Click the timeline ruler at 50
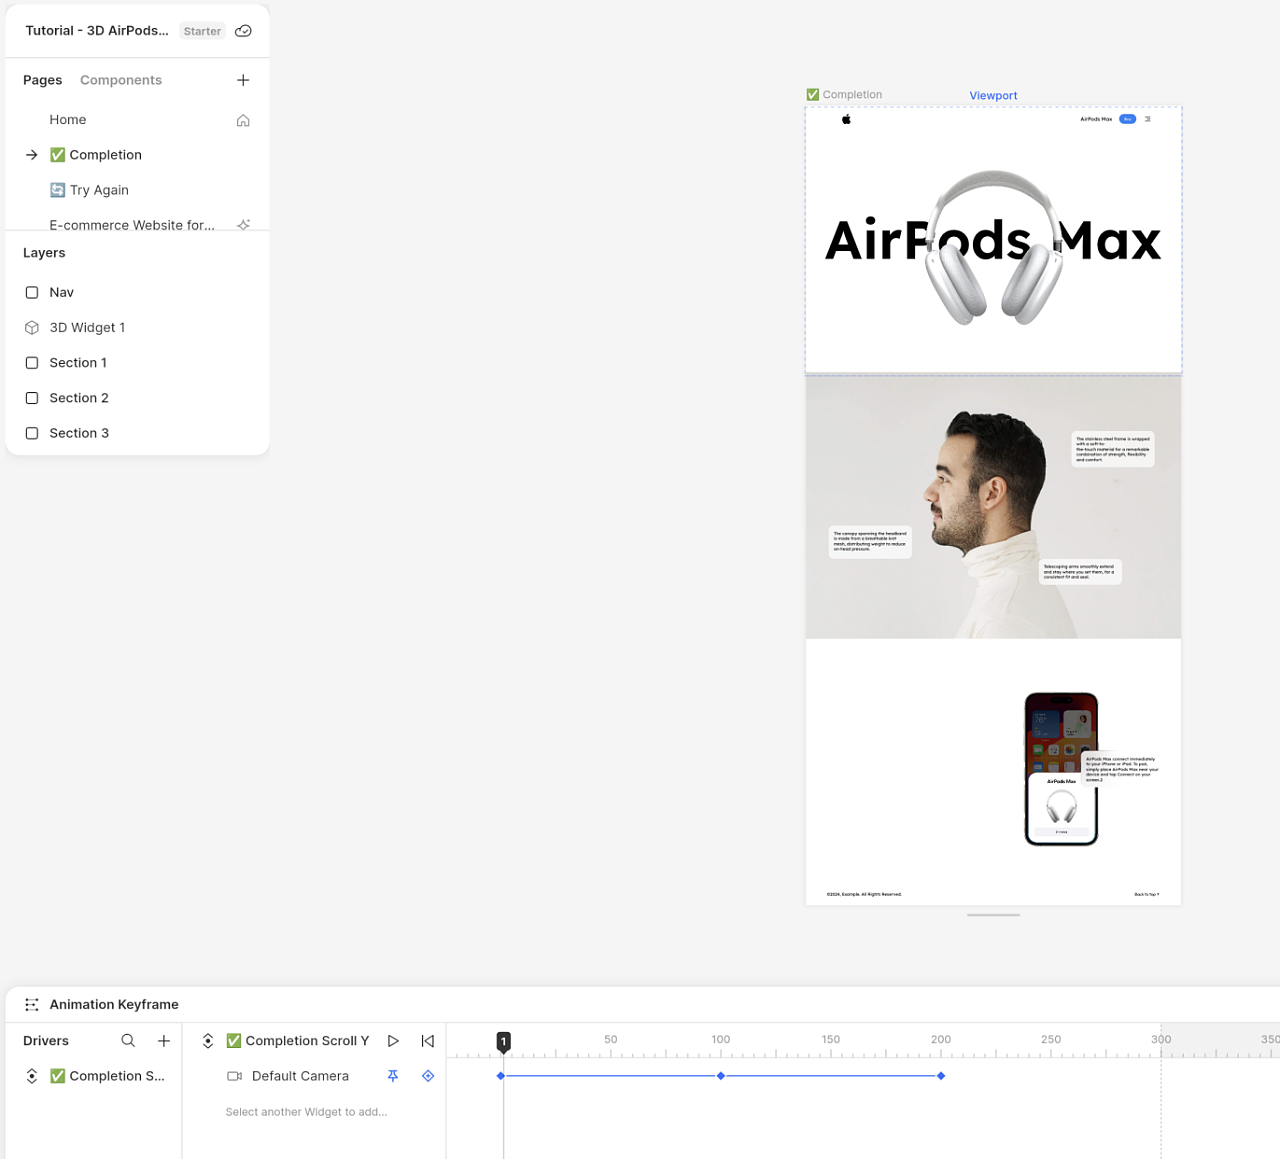 pos(611,1040)
